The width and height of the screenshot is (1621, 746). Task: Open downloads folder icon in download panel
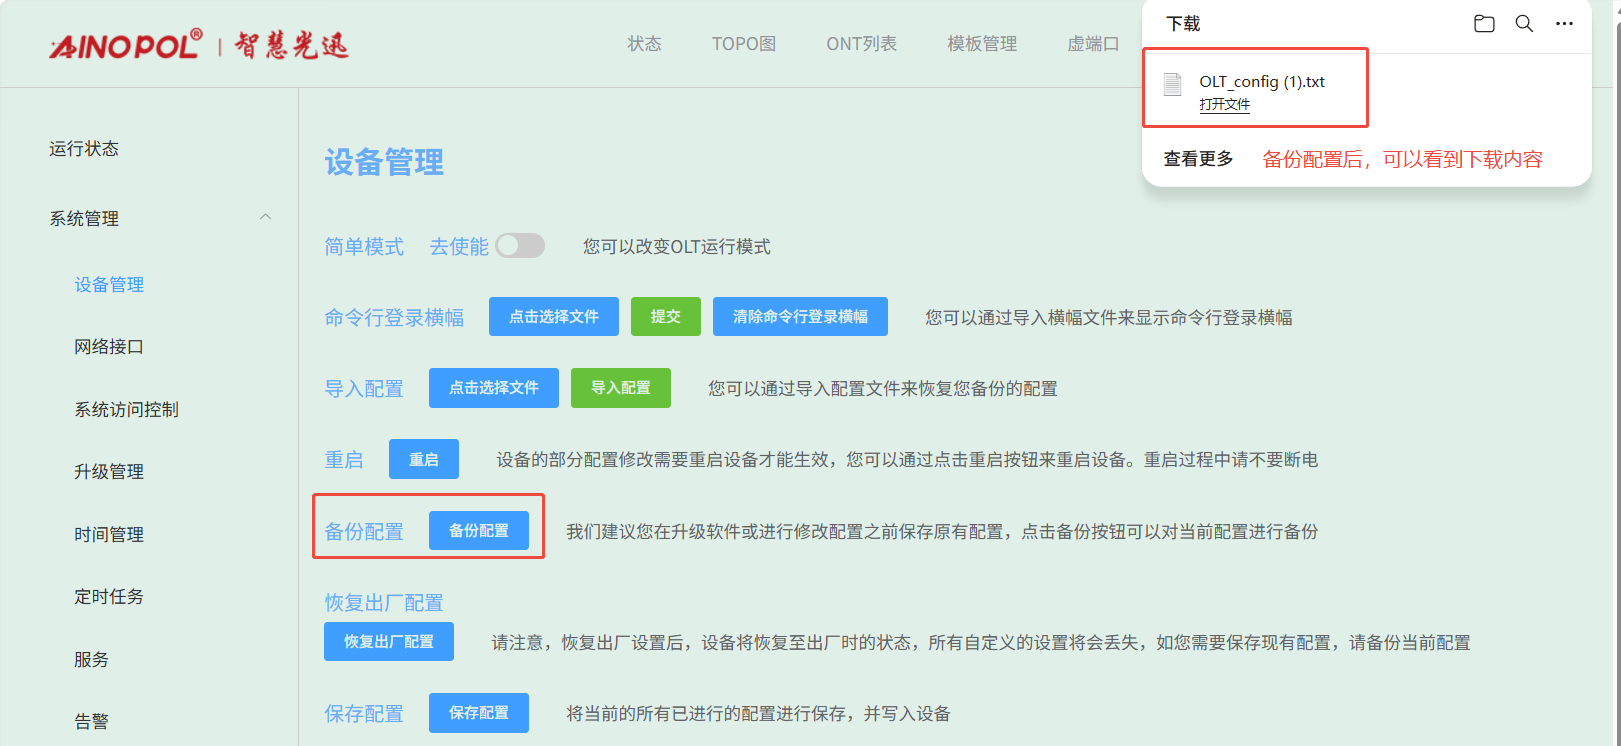click(x=1484, y=24)
